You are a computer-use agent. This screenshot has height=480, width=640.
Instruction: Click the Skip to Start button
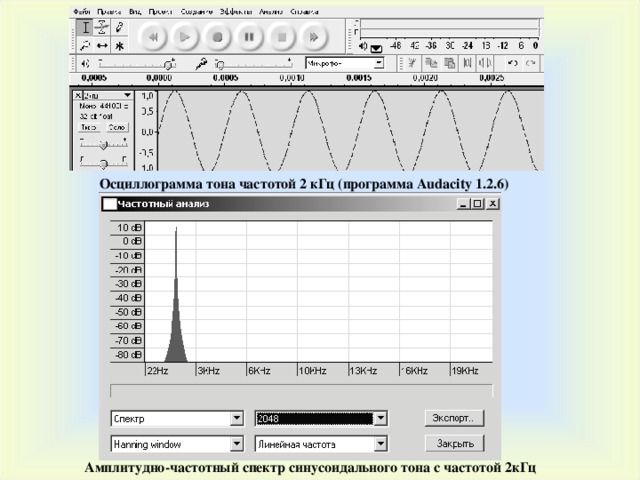(153, 37)
